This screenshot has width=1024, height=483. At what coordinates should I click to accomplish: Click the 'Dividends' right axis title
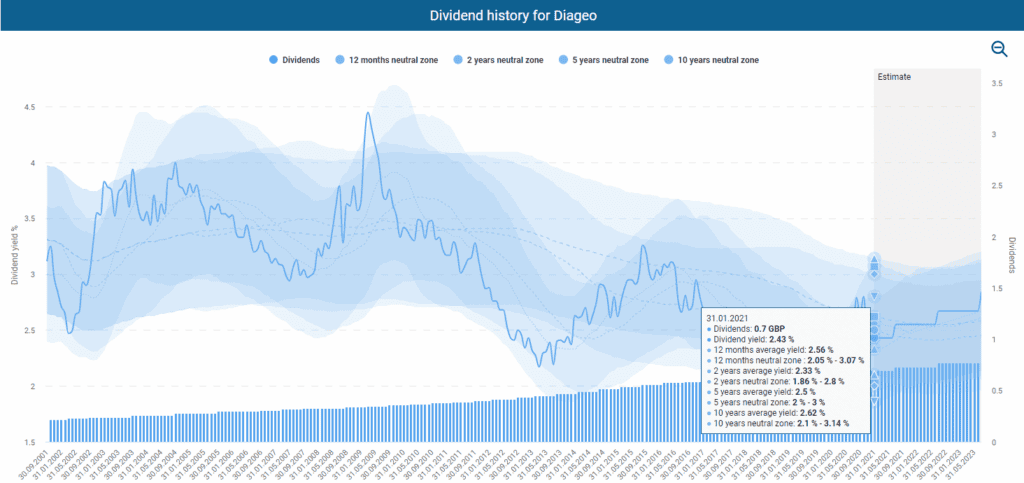click(1012, 255)
